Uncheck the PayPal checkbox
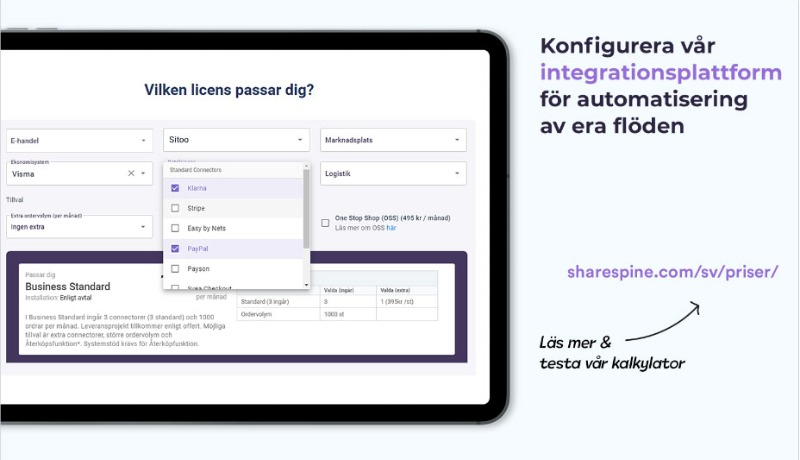 [175, 248]
